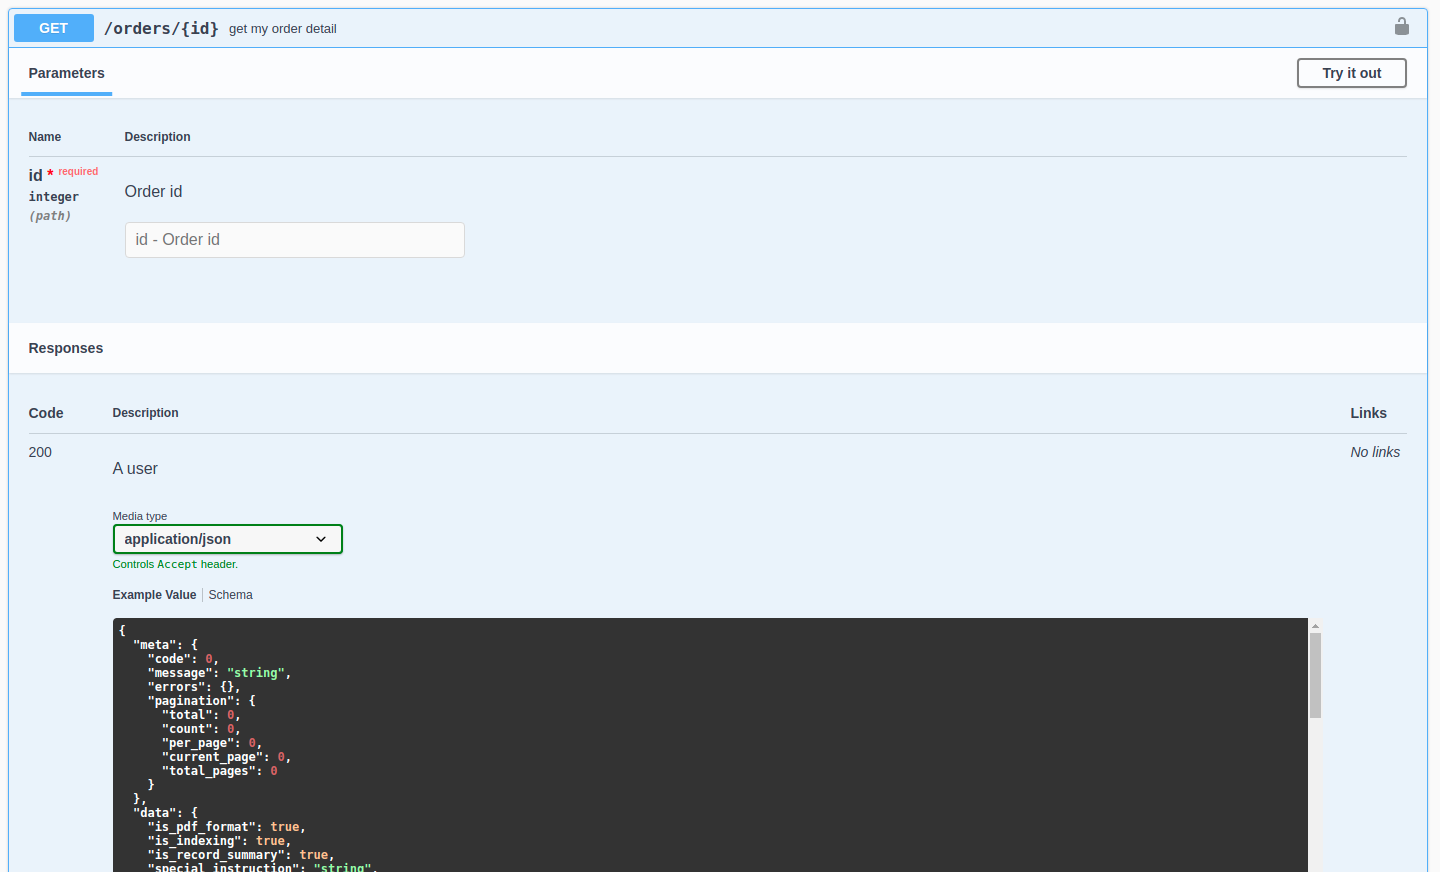1440x872 pixels.
Task: Click the Responses section heading
Action: pyautogui.click(x=66, y=348)
